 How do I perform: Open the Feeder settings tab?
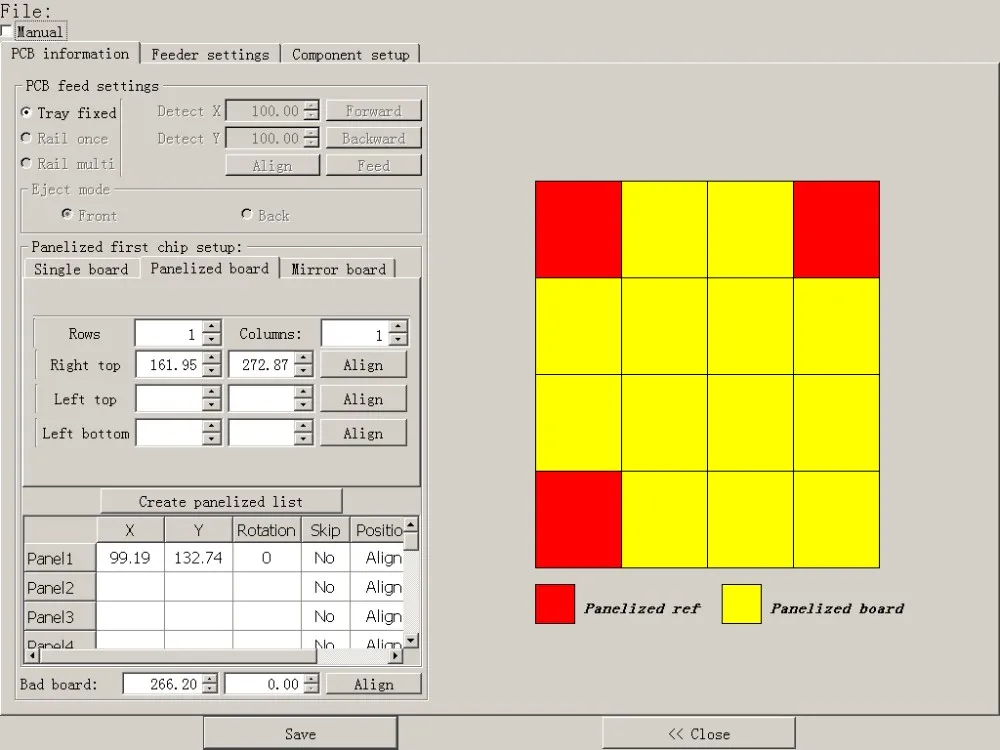(210, 55)
